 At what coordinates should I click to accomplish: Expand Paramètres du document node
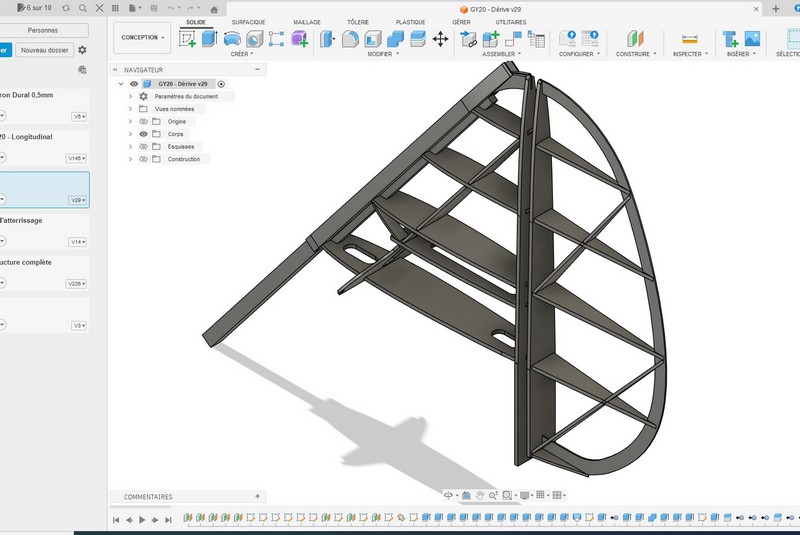(x=130, y=96)
